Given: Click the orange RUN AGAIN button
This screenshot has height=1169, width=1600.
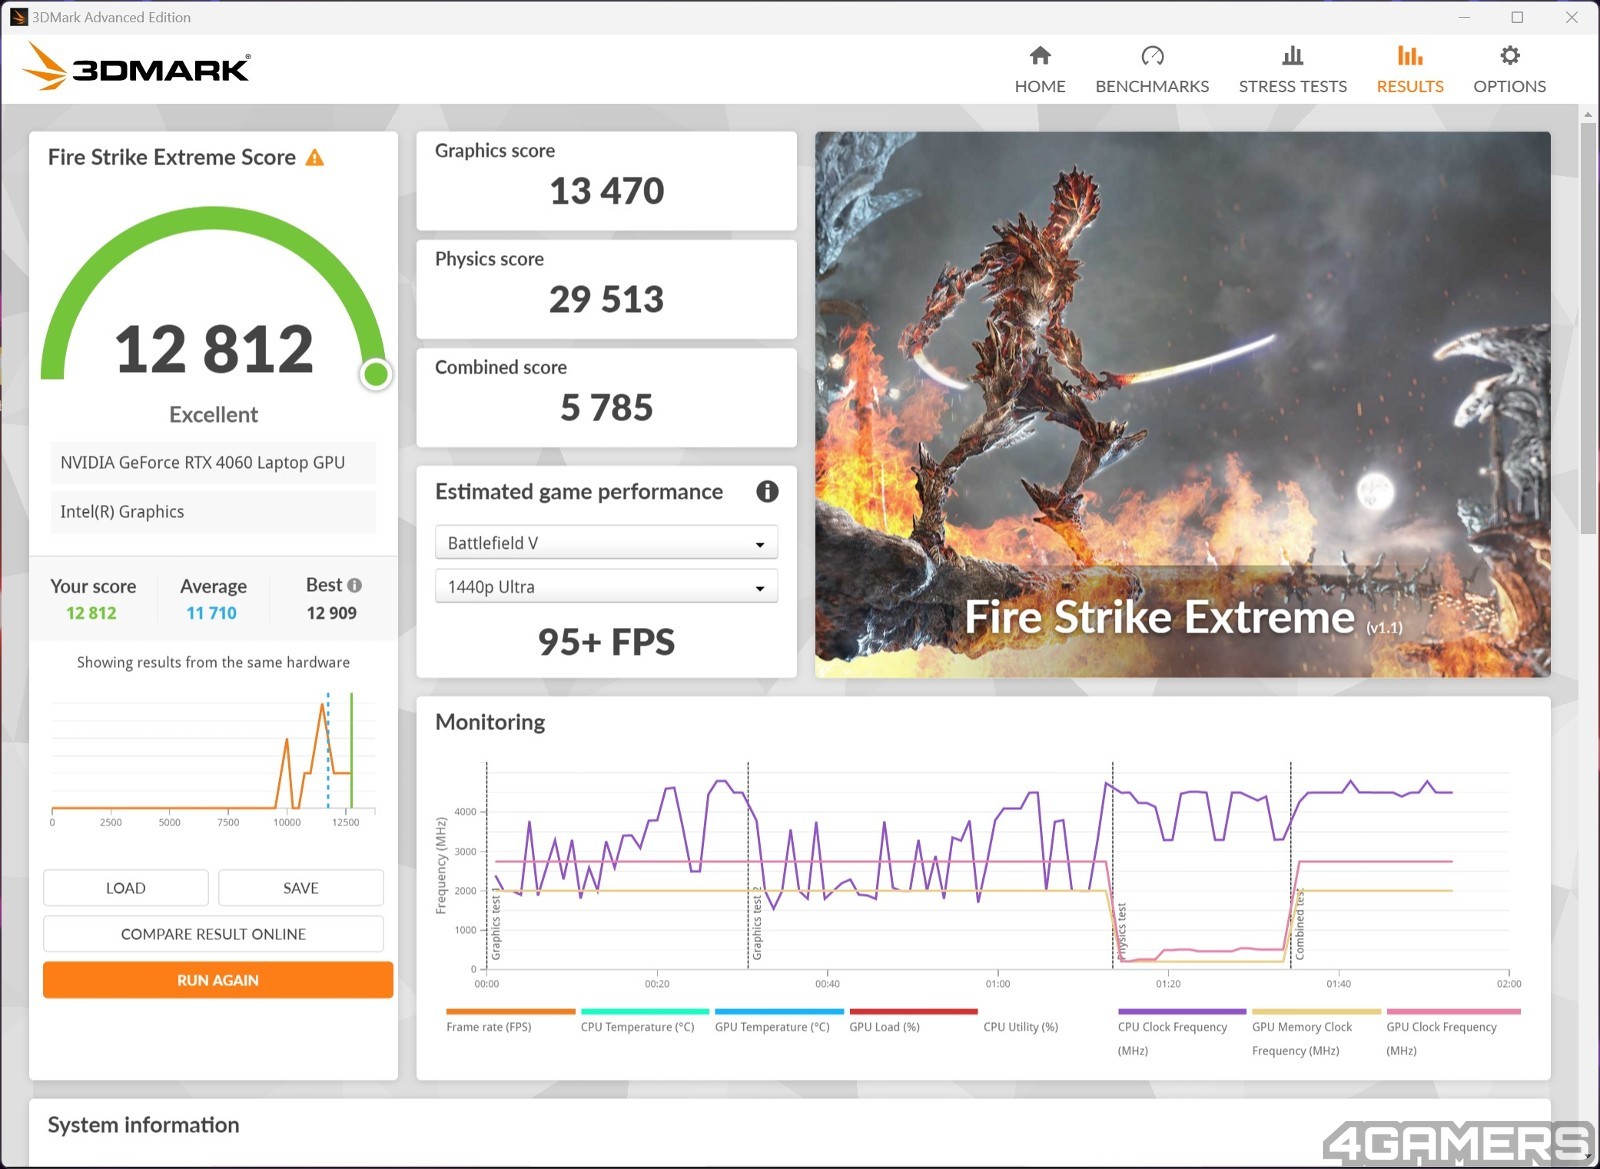Looking at the screenshot, I should tap(218, 980).
